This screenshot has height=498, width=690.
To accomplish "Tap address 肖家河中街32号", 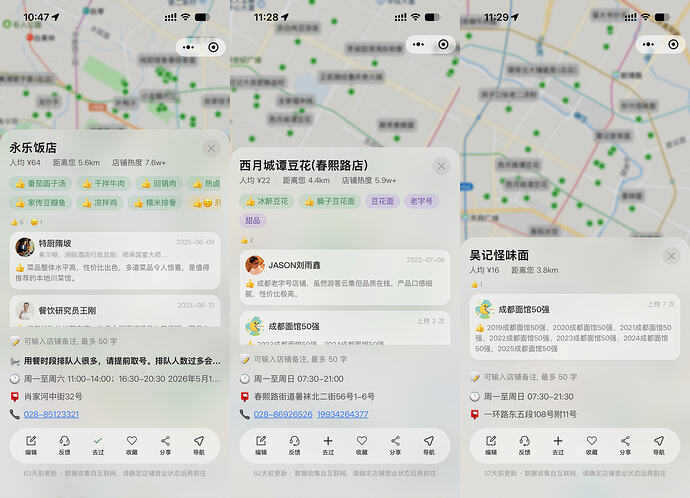I will pyautogui.click(x=53, y=396).
